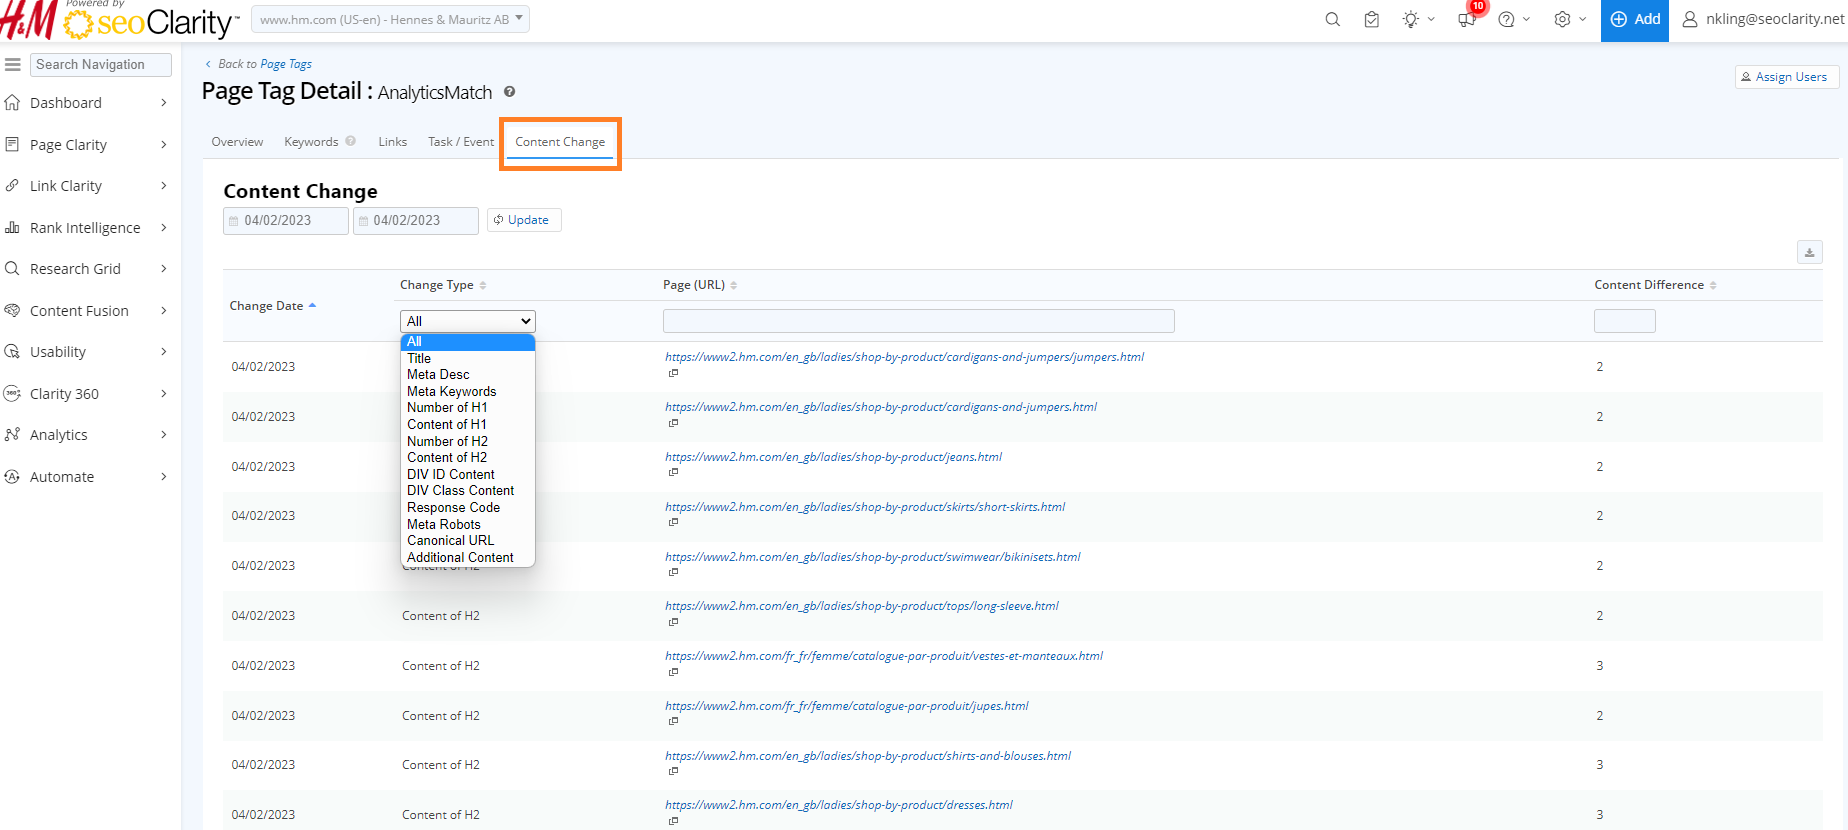This screenshot has width=1848, height=830.
Task: Open the domain selector dropdown
Action: 390,19
